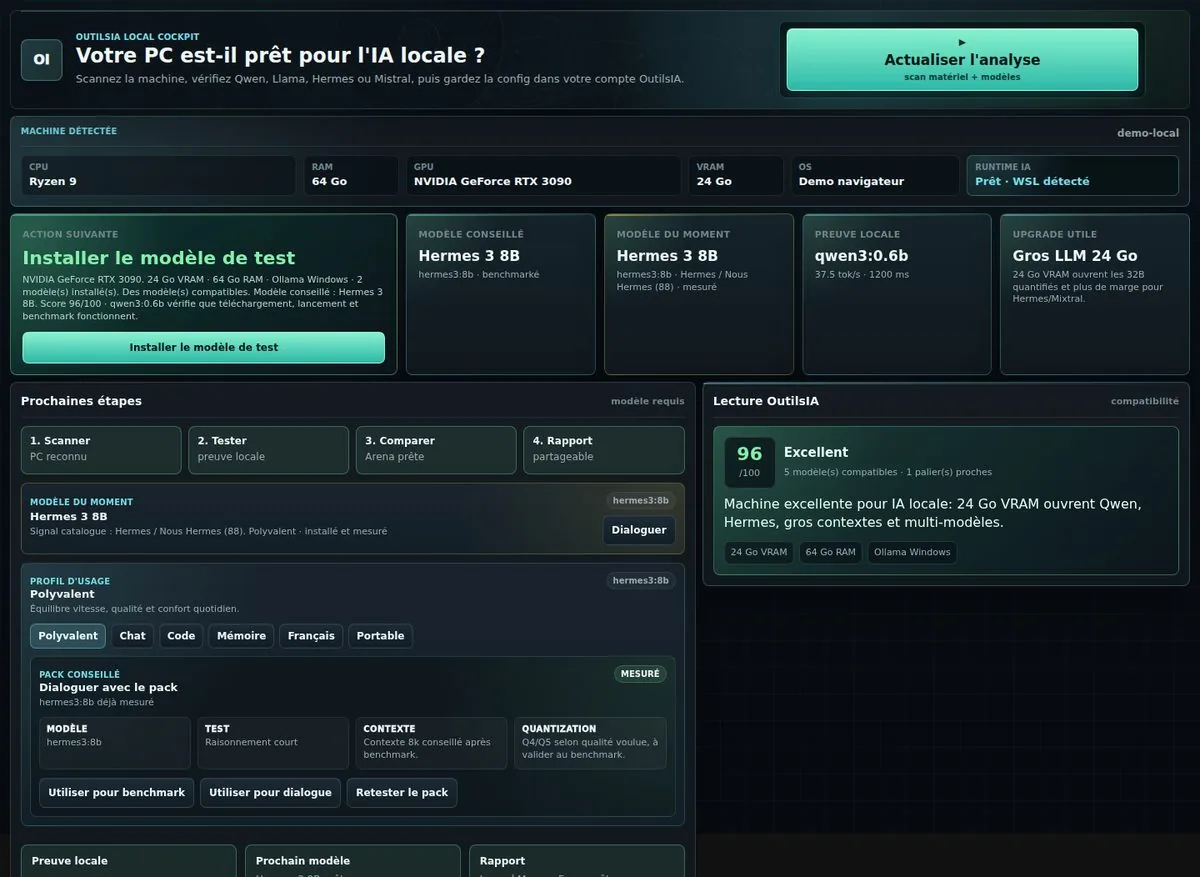Click the RAM 64 Go field

(351, 175)
